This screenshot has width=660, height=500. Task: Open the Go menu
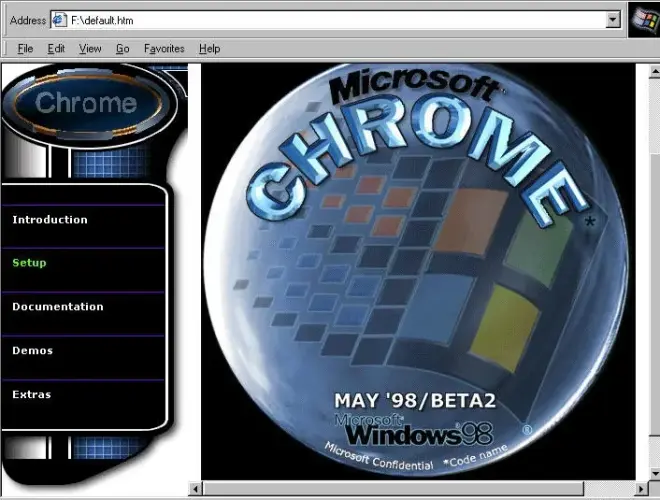(x=122, y=48)
